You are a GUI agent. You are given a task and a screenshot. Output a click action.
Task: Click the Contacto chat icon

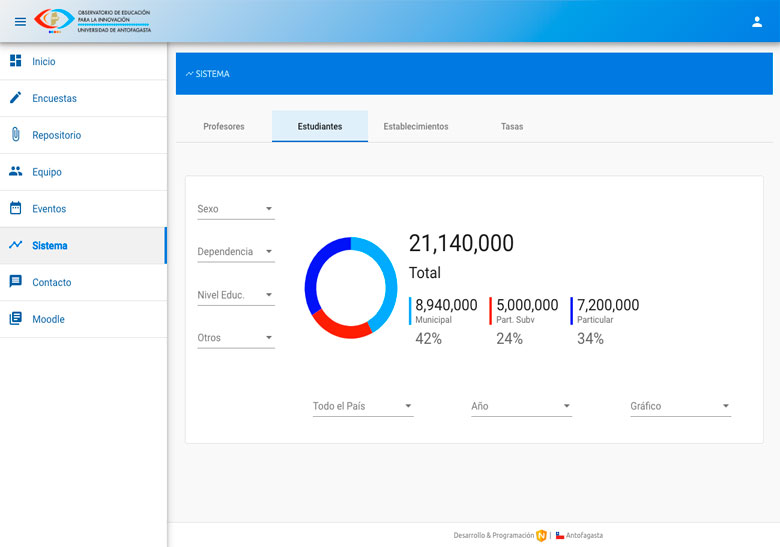15,281
